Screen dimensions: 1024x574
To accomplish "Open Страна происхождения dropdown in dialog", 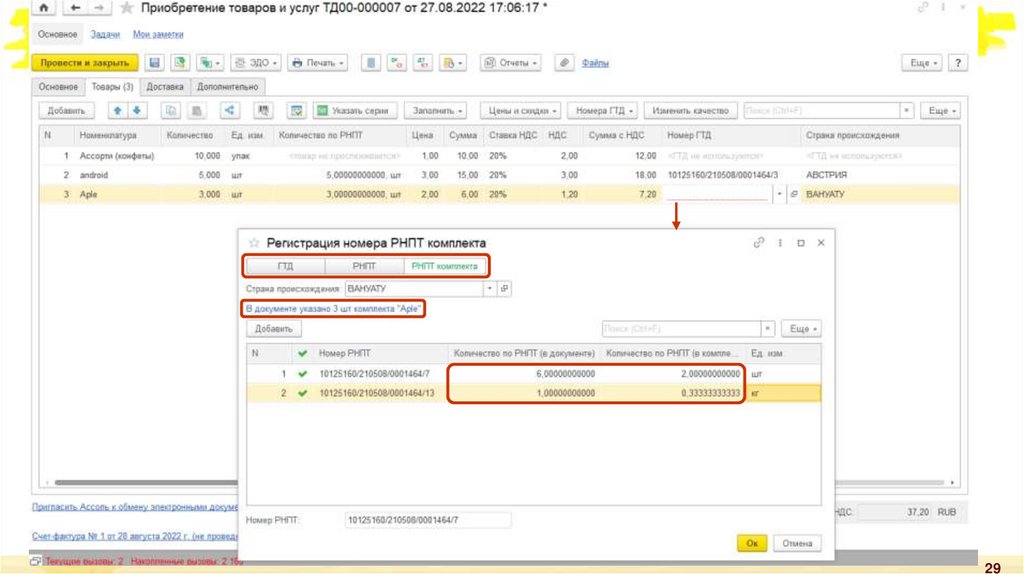I will point(489,288).
